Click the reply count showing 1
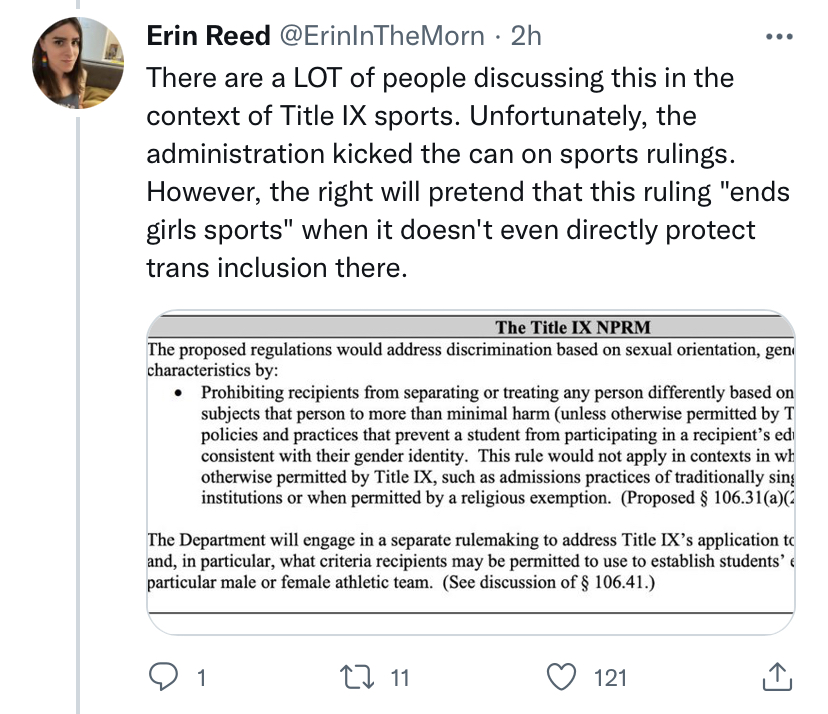828x714 pixels. click(x=200, y=678)
